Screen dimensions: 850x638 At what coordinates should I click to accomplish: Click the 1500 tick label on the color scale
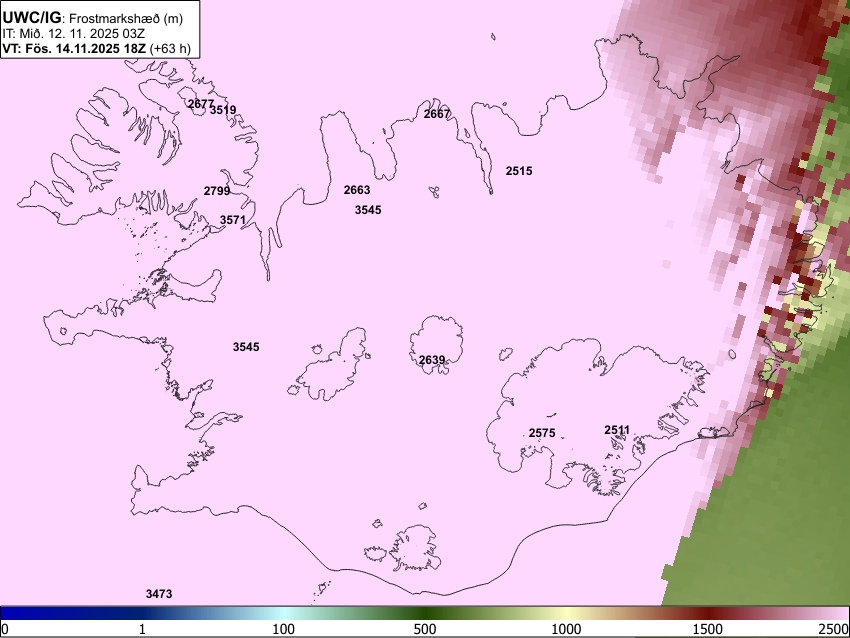click(x=708, y=629)
